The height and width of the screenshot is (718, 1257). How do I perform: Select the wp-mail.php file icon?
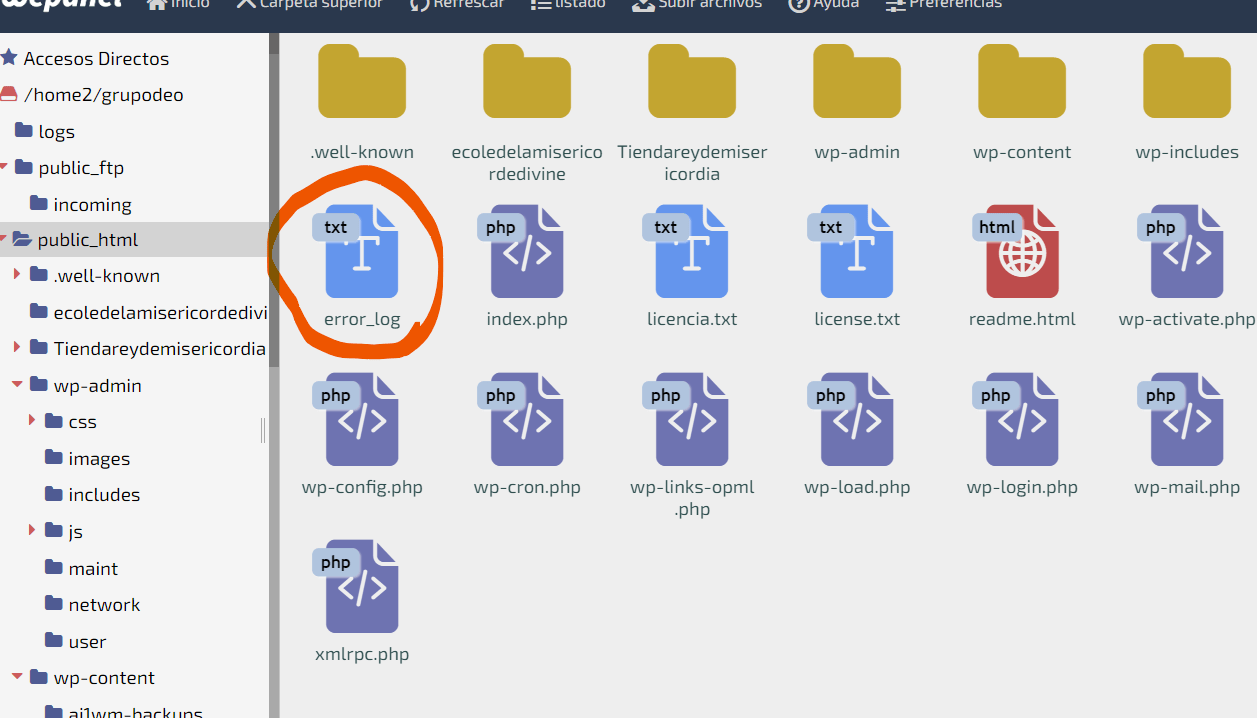(1181, 420)
